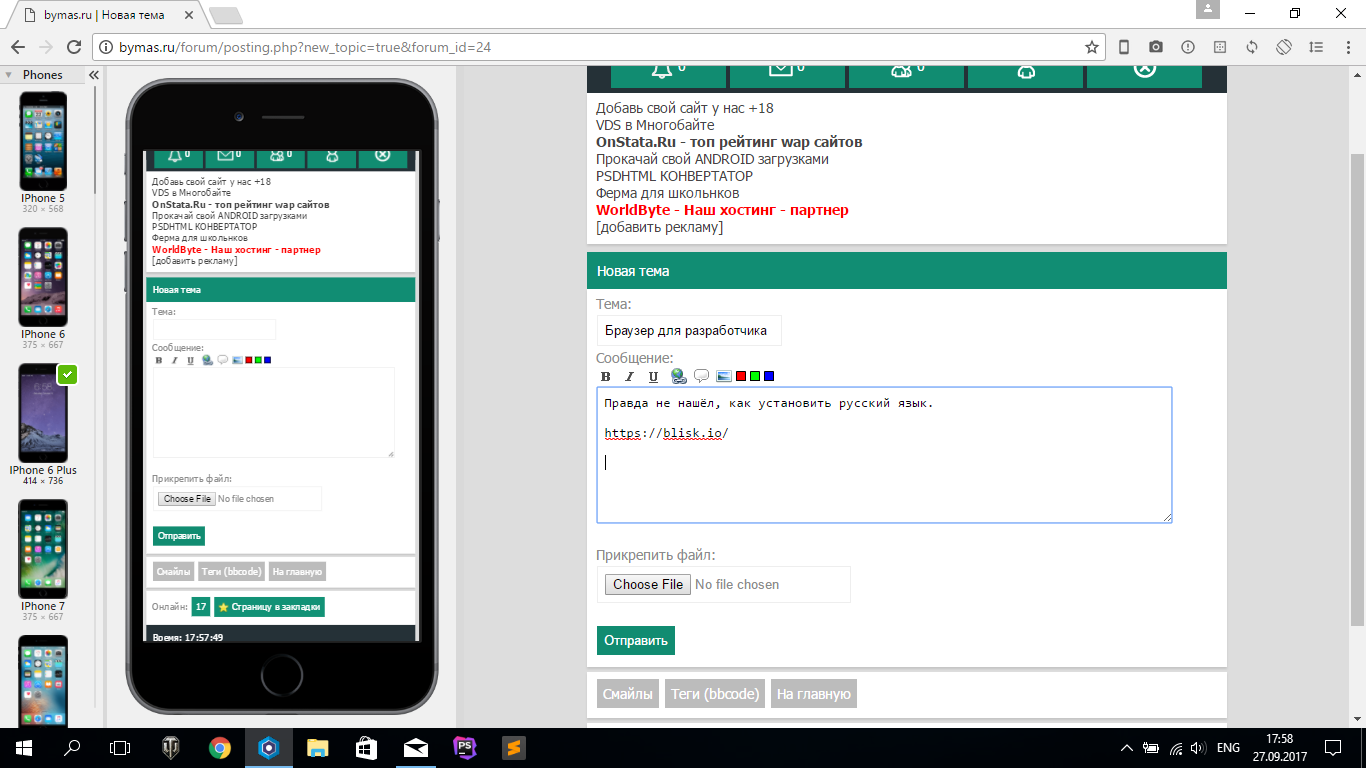Toggle underline formatting in the message editor
Image resolution: width=1366 pixels, height=768 pixels.
point(653,377)
